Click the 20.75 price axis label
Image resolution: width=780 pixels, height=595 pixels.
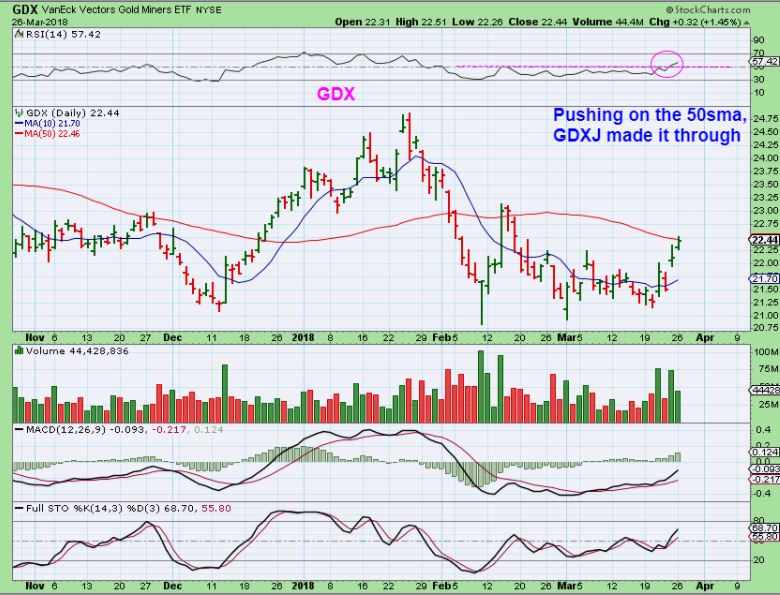tap(767, 327)
